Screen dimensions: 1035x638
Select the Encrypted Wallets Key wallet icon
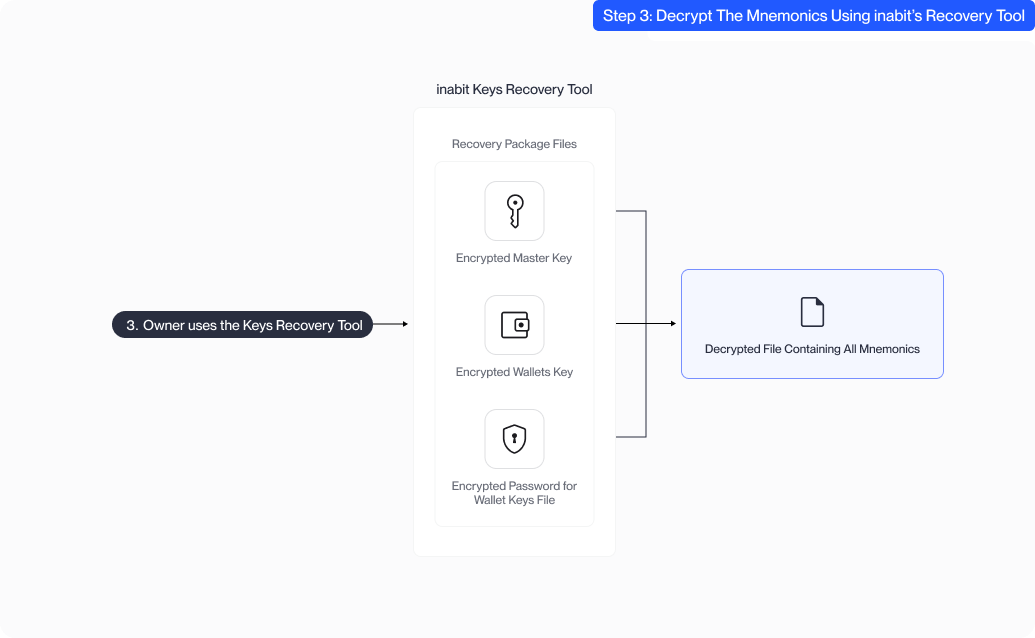point(514,325)
